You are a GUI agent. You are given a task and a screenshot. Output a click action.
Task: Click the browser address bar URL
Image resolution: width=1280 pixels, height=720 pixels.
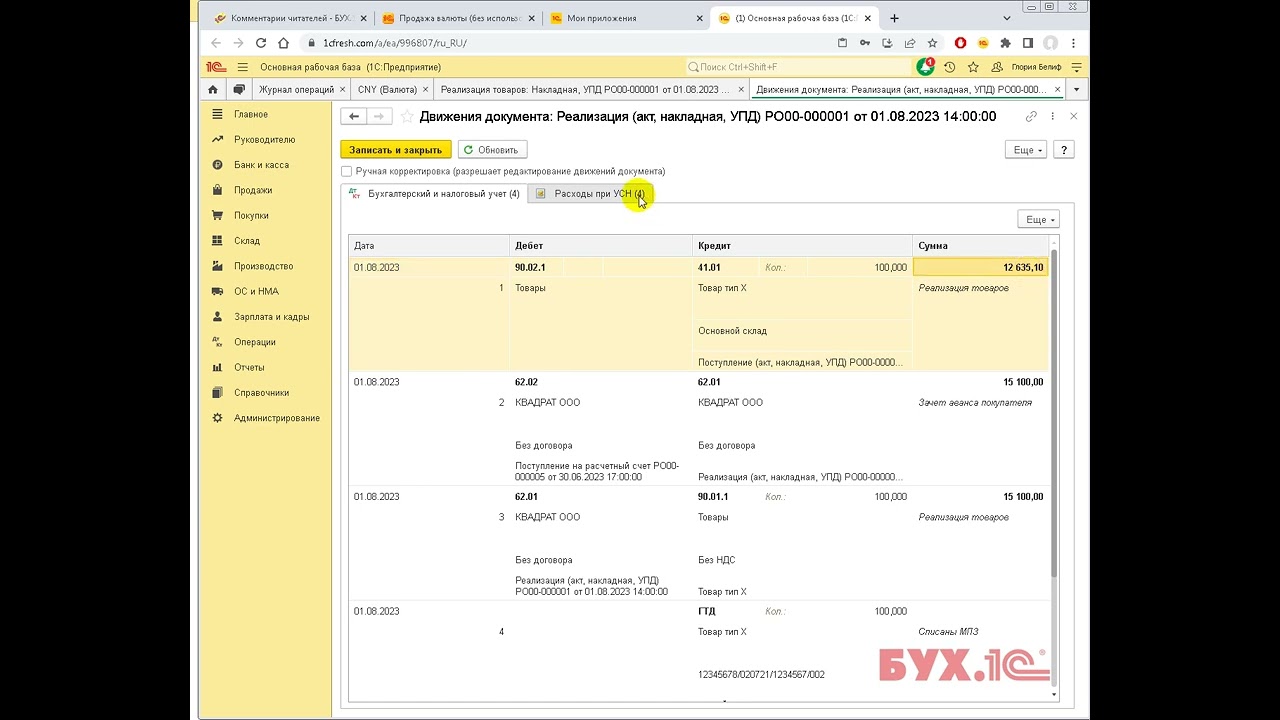pos(395,43)
